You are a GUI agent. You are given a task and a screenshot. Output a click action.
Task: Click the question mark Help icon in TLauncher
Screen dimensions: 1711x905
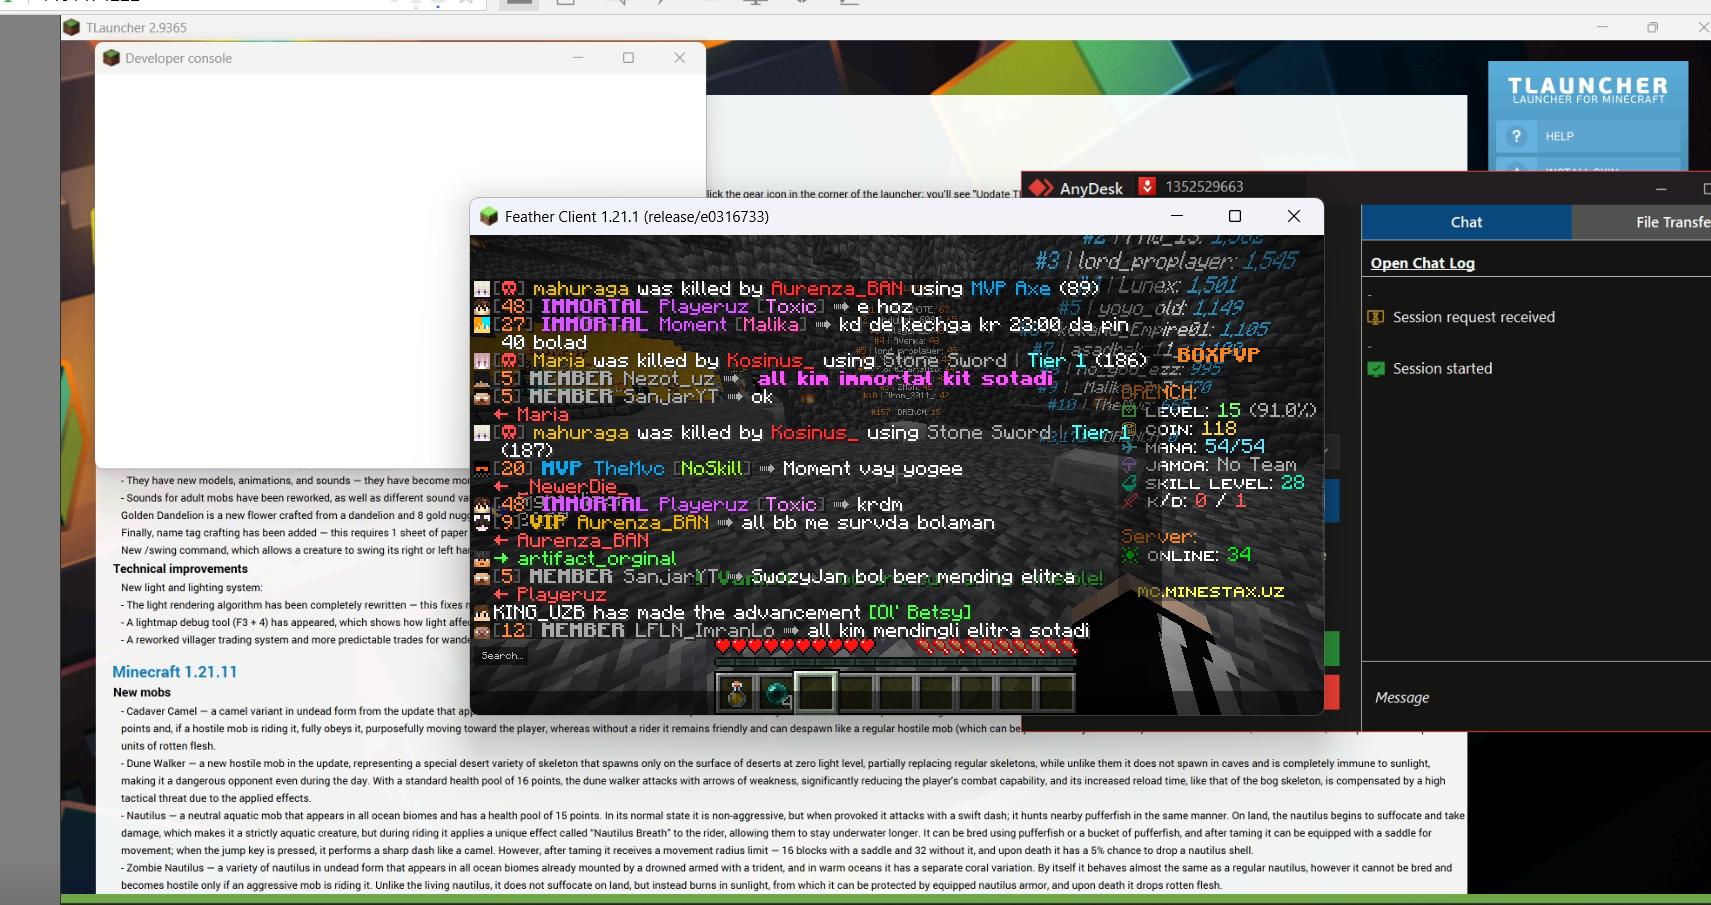1516,136
